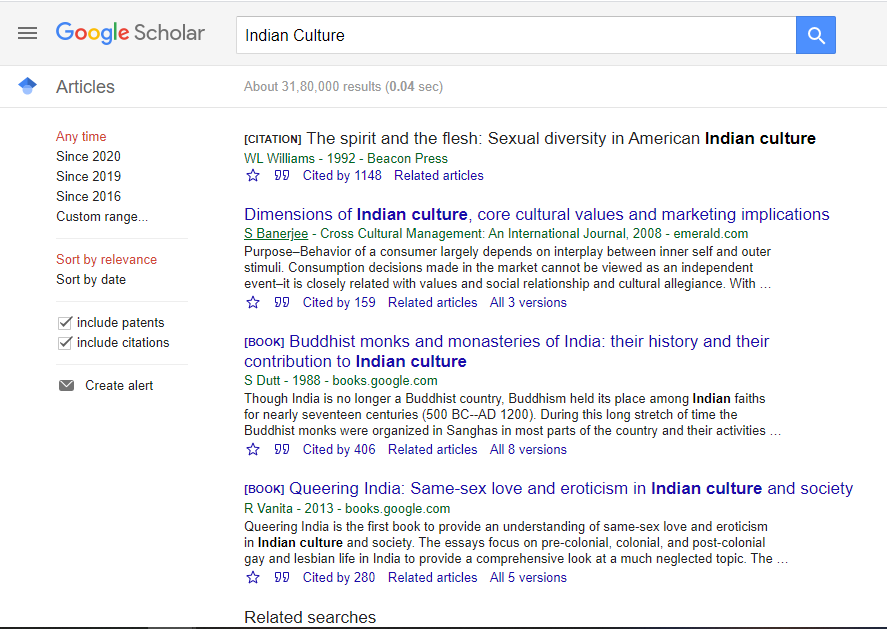Select Sort by date

[91, 279]
